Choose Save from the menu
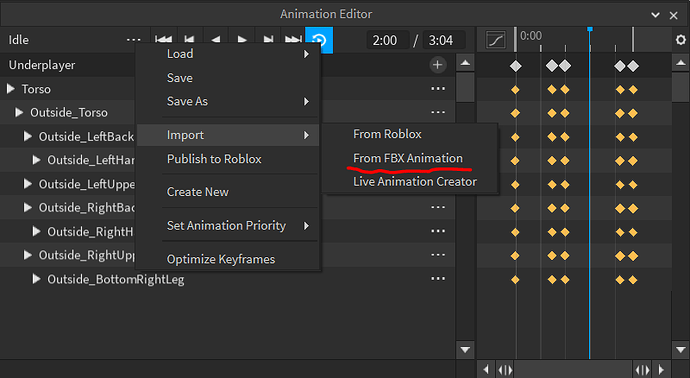 [228, 78]
